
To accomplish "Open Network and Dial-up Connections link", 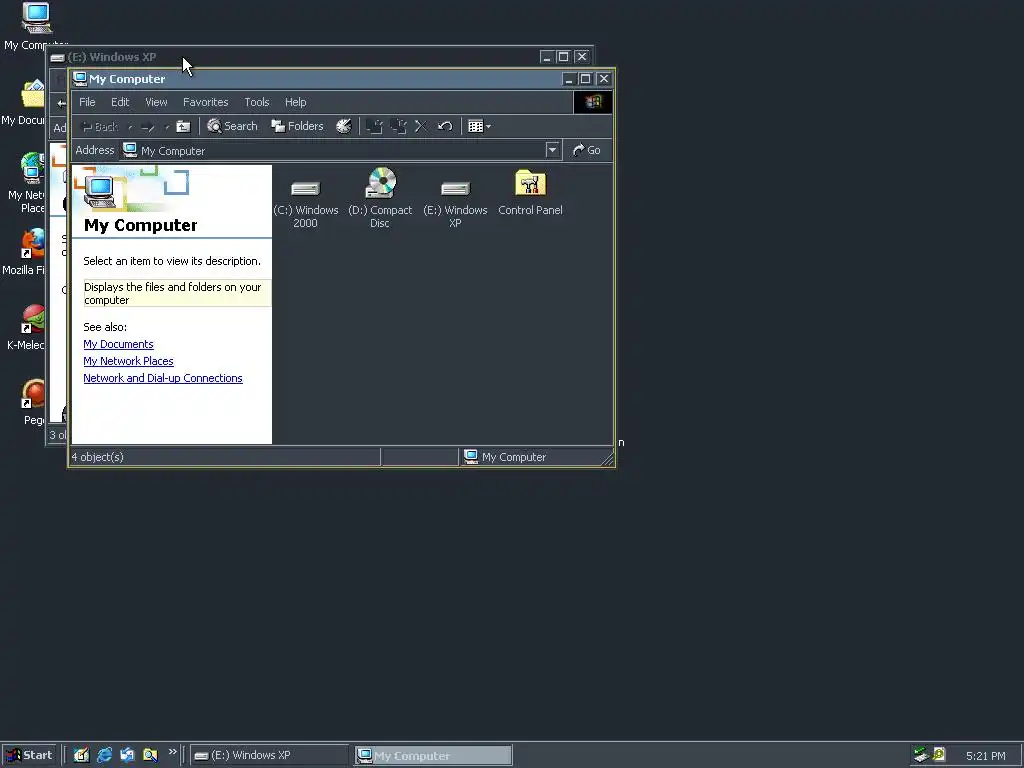I will coord(163,378).
